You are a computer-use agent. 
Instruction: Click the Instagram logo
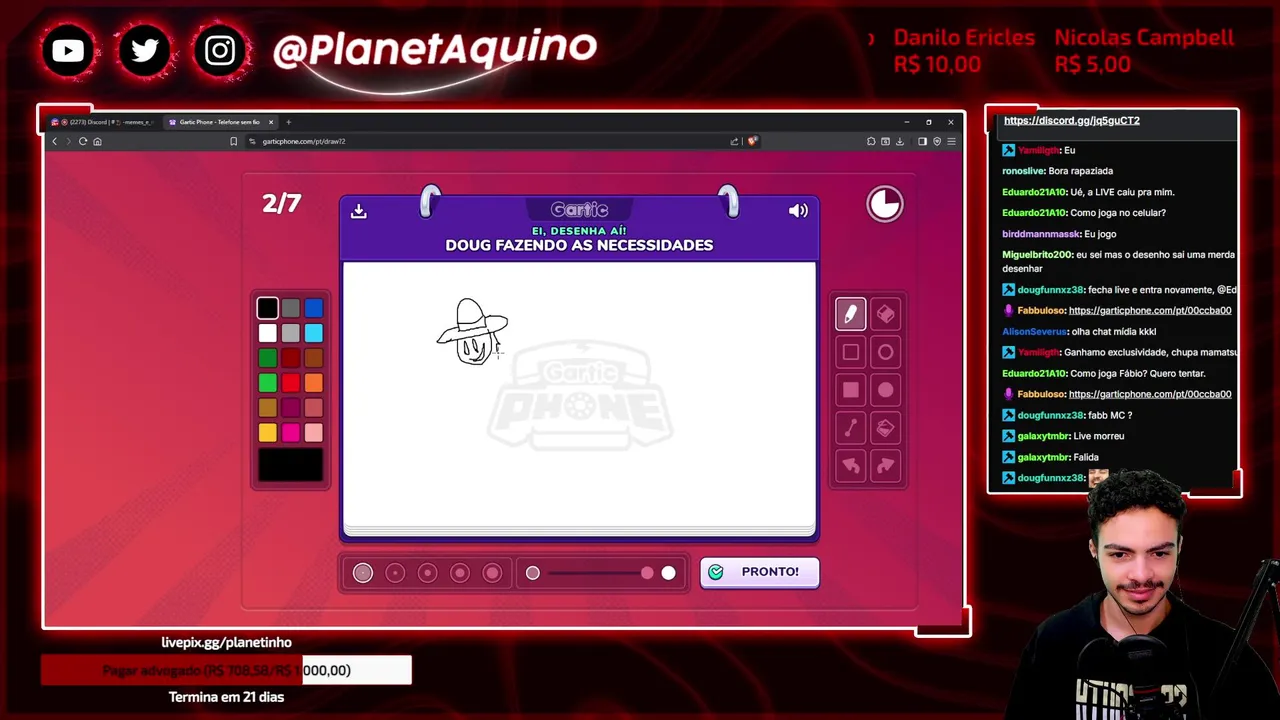[220, 50]
